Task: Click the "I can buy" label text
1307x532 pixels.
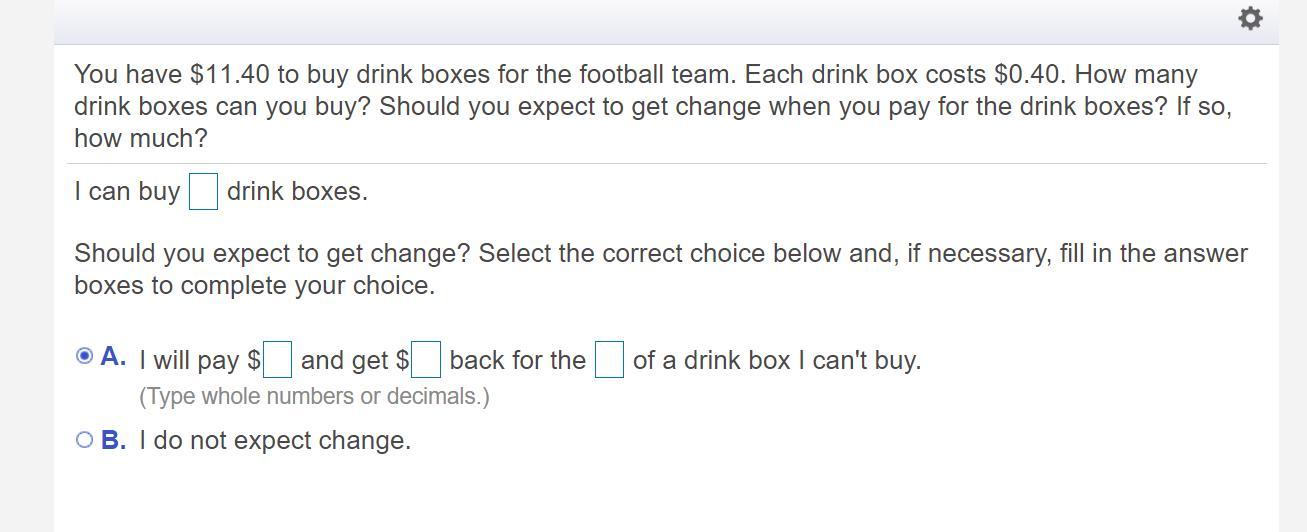Action: tap(127, 192)
